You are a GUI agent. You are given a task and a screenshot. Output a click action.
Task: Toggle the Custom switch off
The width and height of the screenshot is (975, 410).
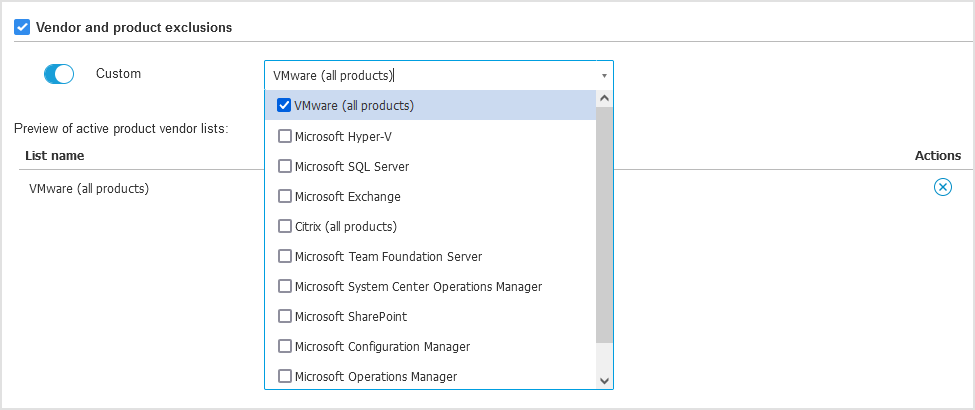click(59, 74)
